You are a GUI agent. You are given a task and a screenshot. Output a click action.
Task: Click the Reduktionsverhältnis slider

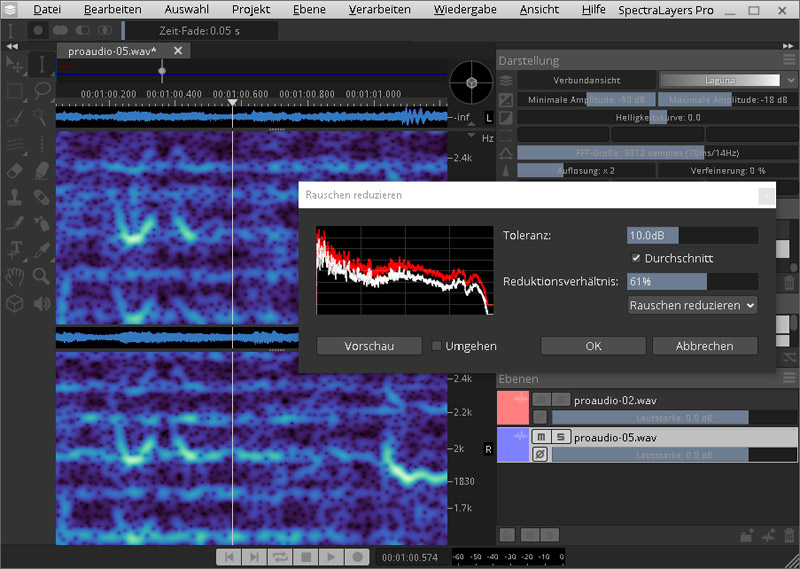(x=691, y=282)
